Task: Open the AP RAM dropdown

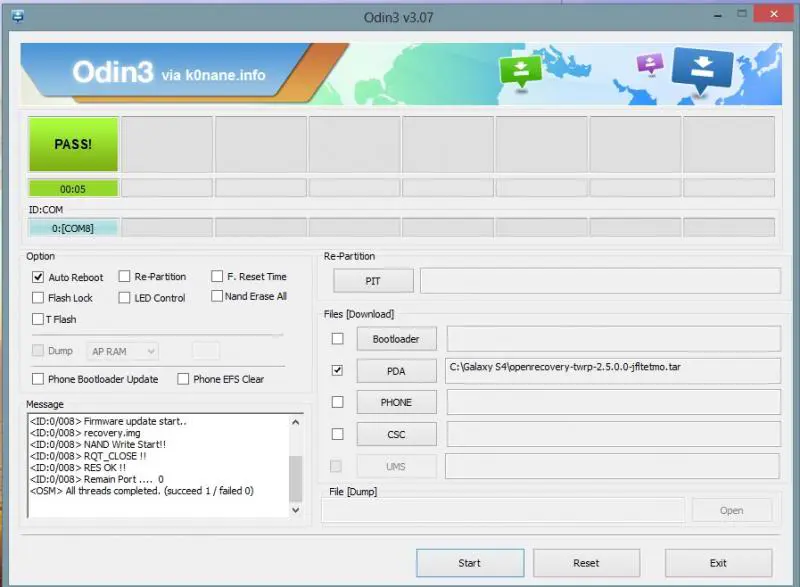Action: click(x=124, y=351)
